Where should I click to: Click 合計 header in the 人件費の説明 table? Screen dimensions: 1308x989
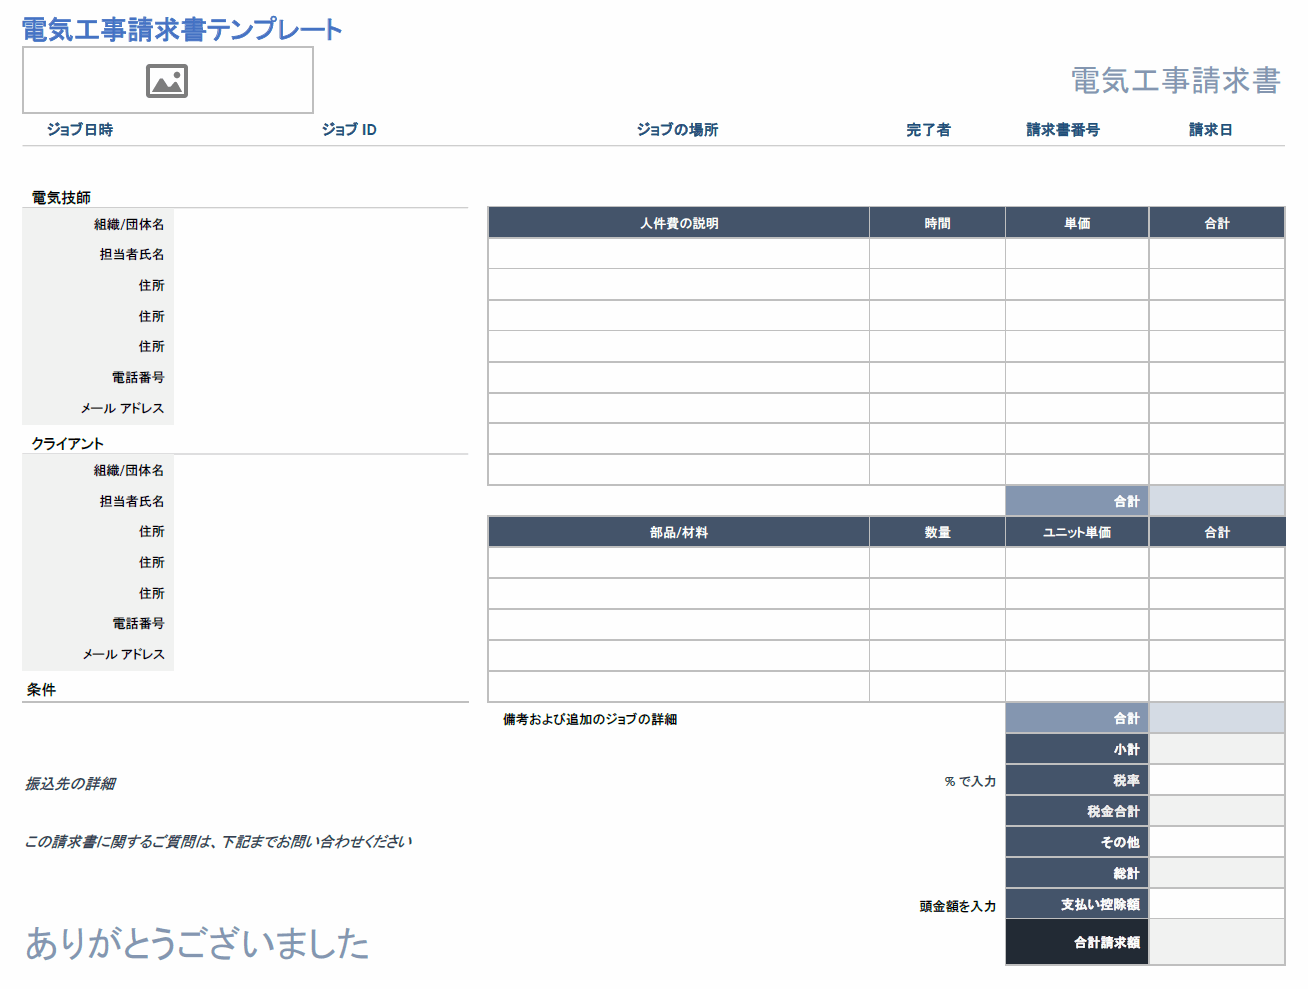pos(1217,223)
